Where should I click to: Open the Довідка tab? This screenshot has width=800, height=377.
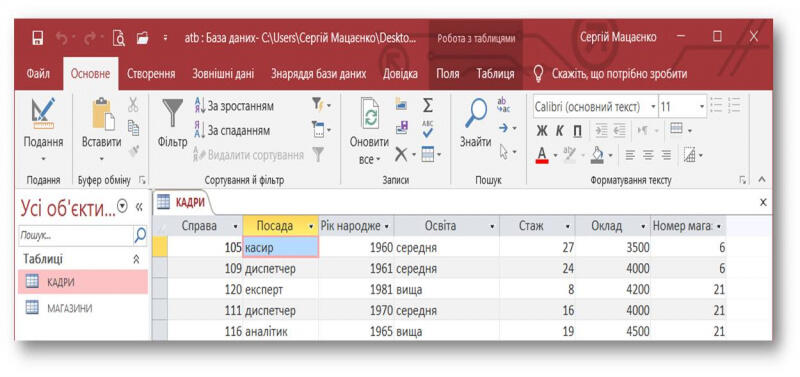tap(401, 74)
